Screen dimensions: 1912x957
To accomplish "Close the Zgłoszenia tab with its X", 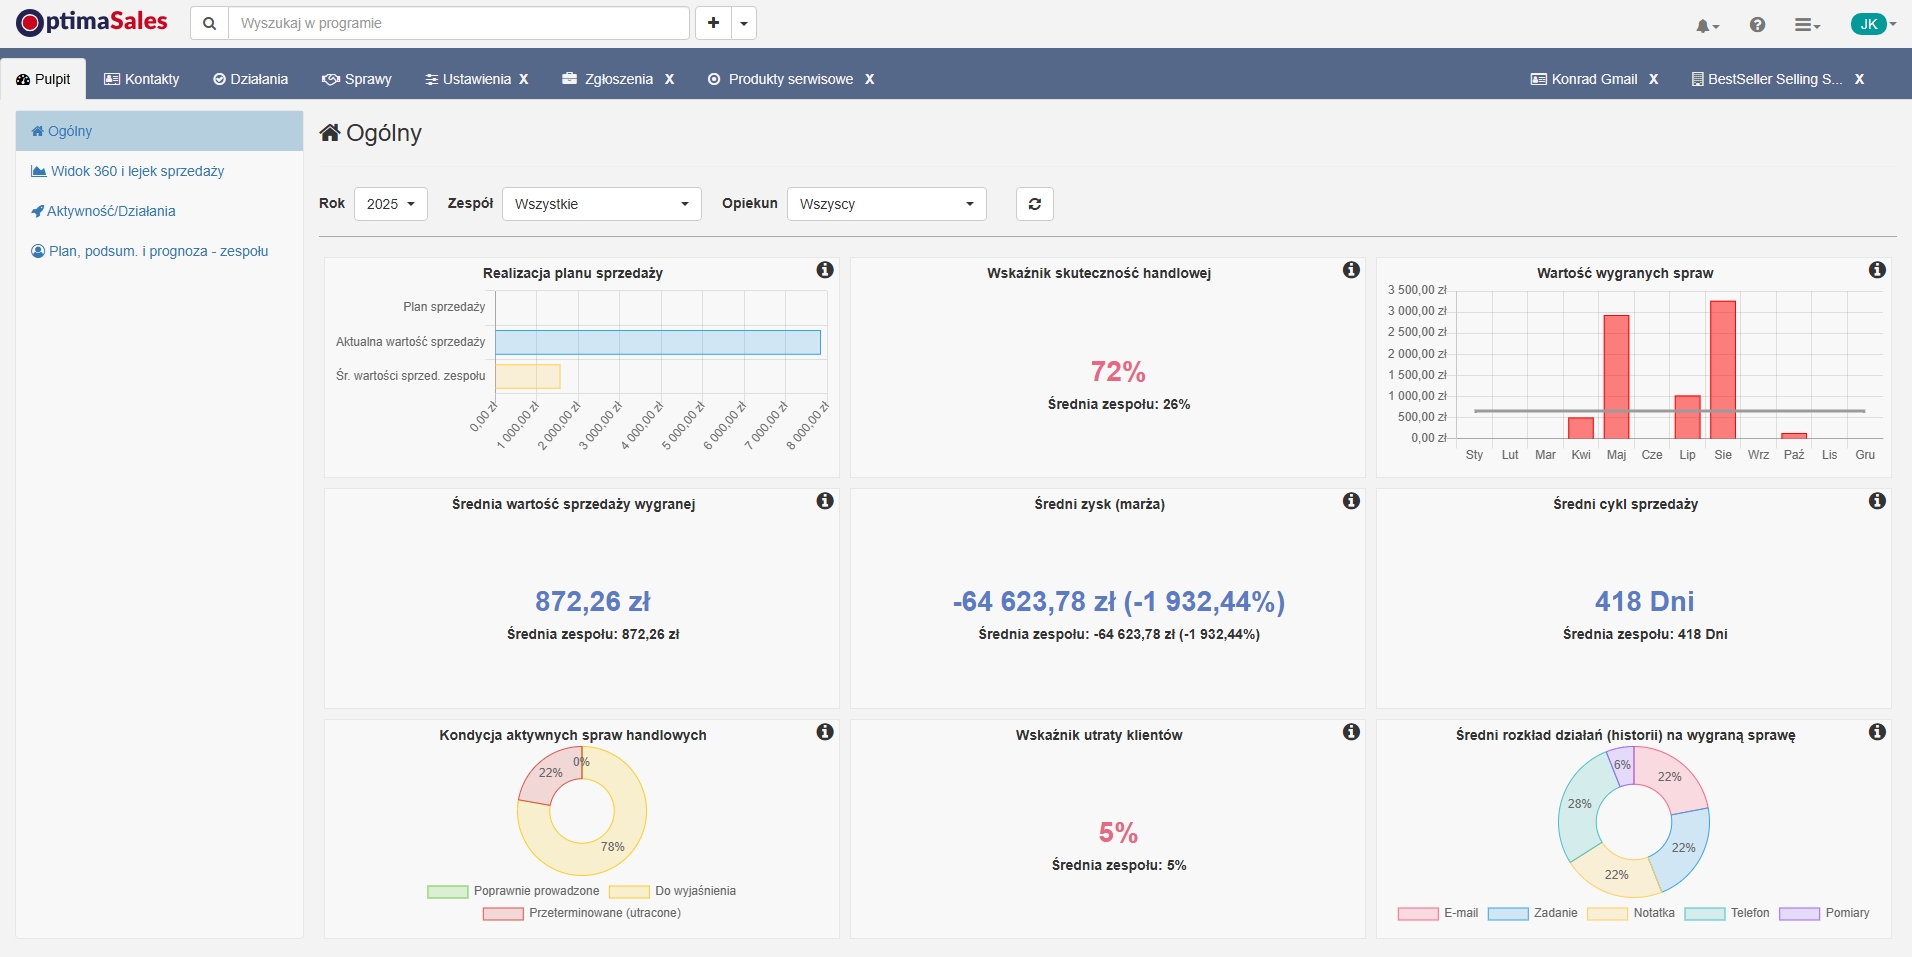I will coord(670,79).
